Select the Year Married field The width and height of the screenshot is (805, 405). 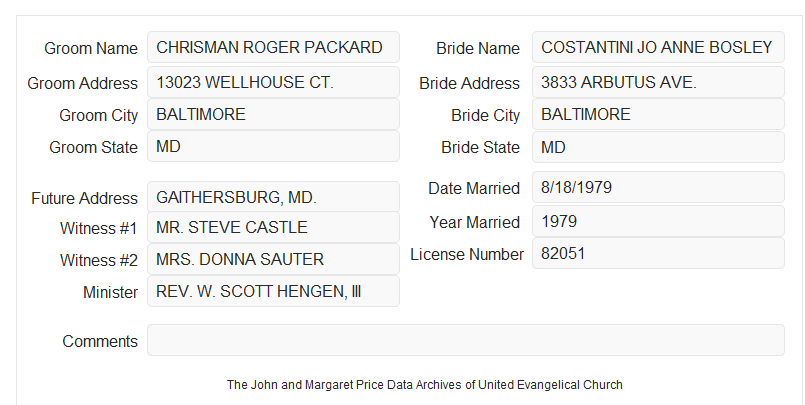tap(658, 221)
